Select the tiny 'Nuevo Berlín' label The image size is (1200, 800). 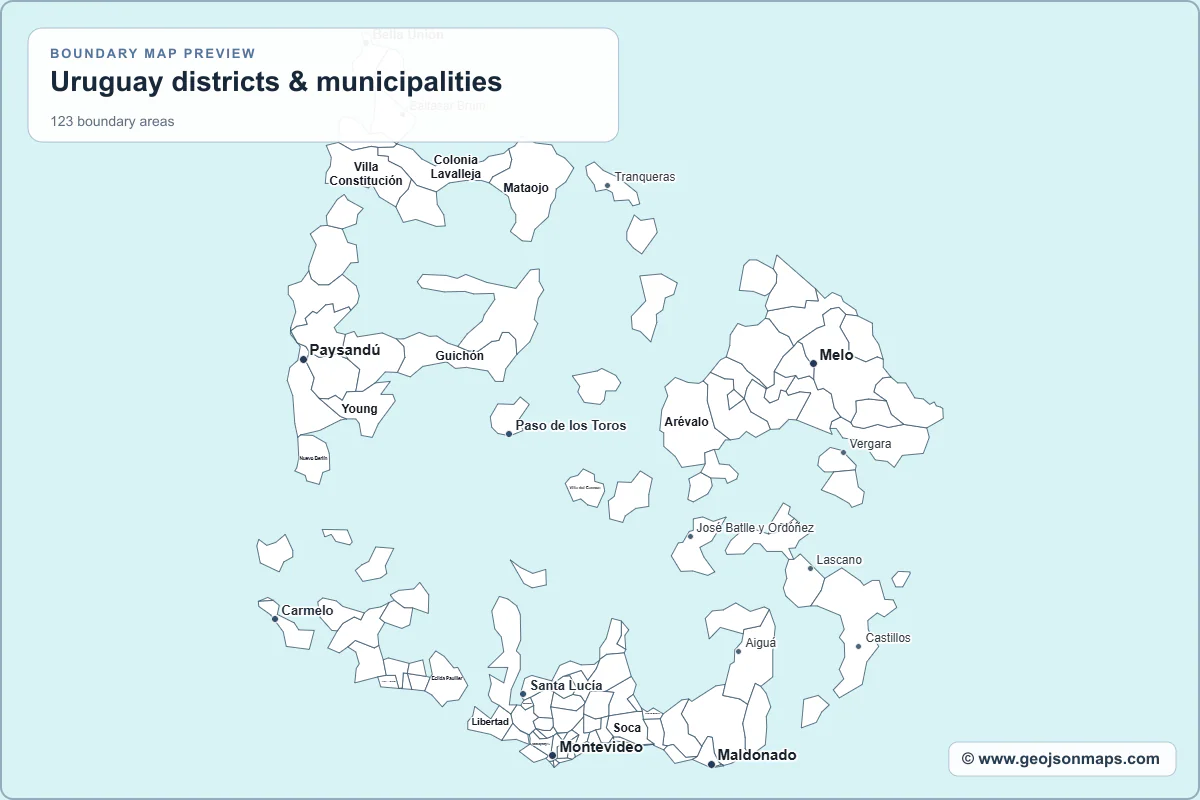(313, 458)
